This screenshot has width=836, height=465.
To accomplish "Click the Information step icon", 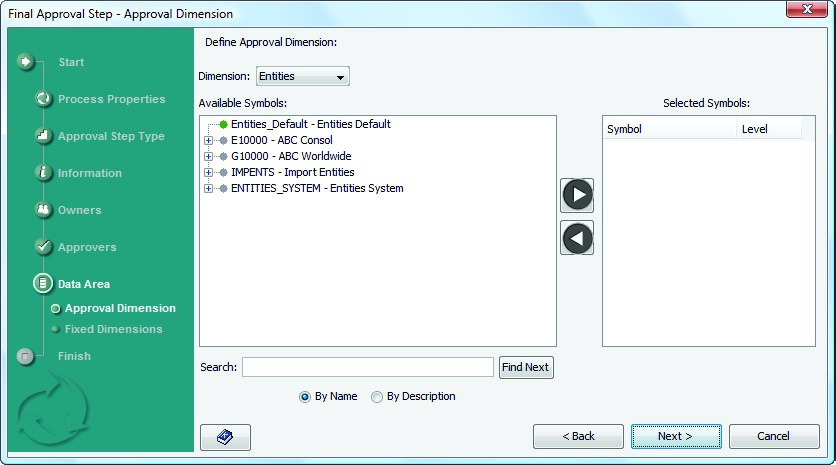I will coord(43,172).
